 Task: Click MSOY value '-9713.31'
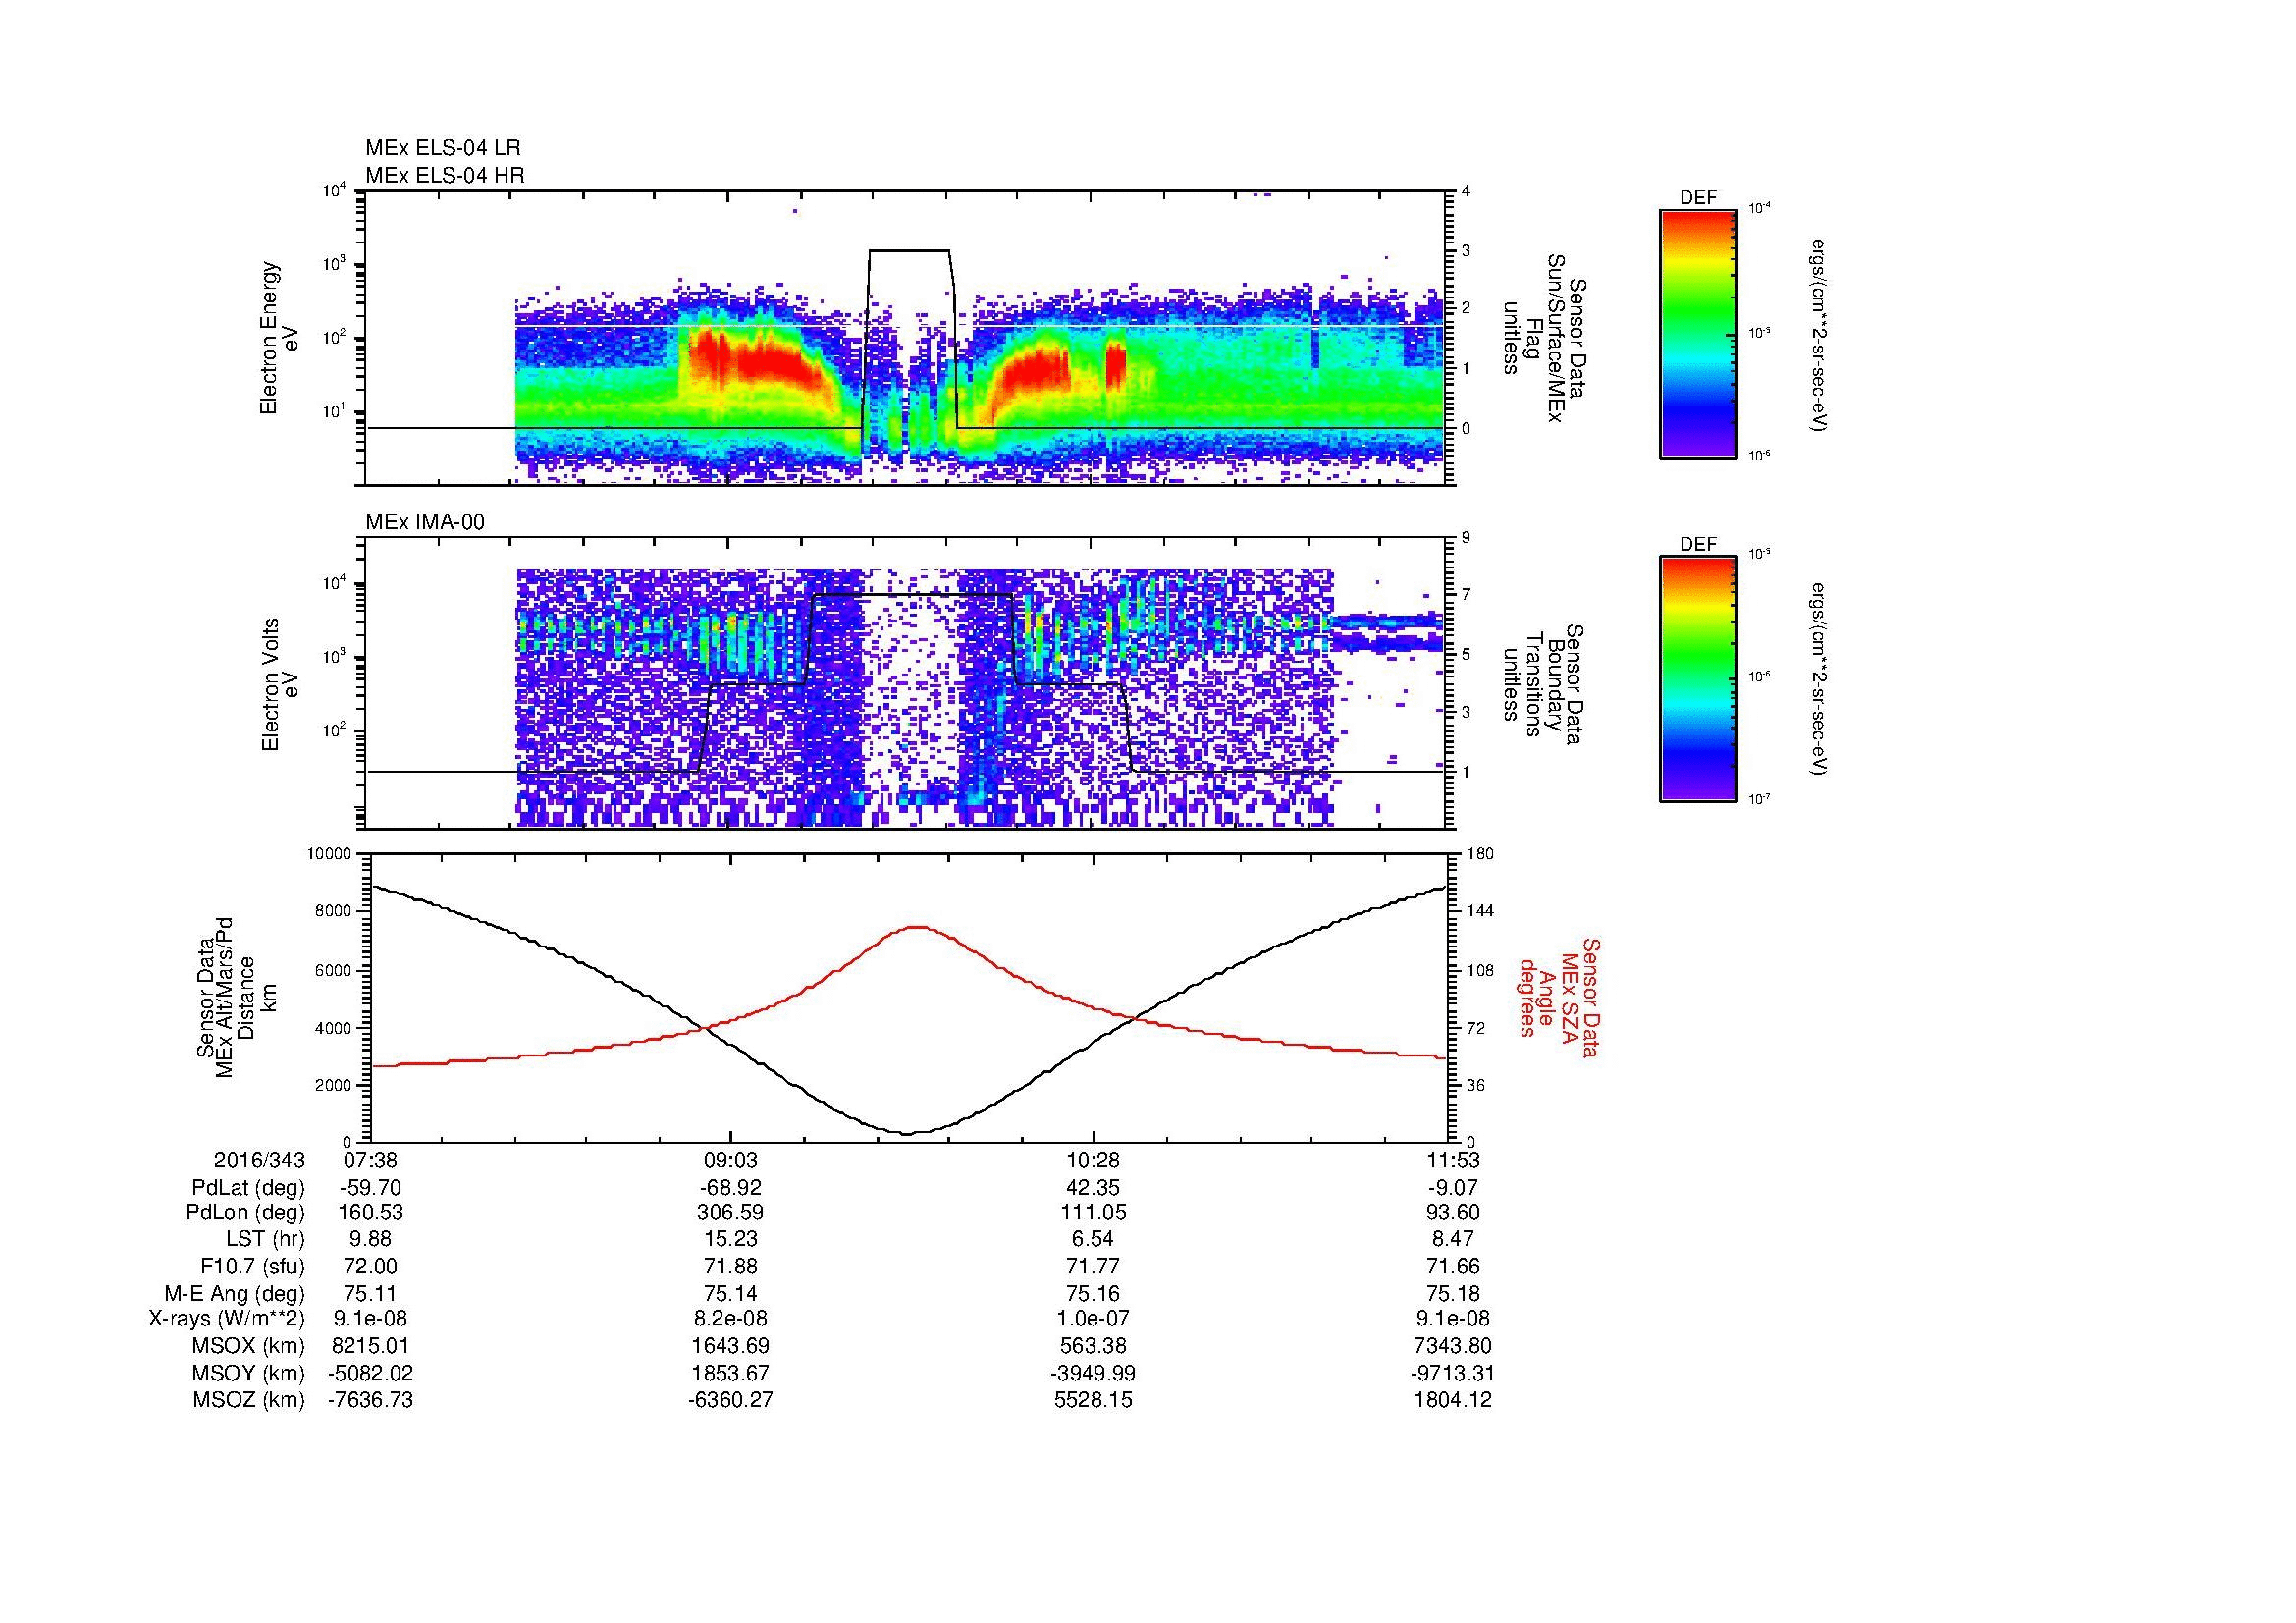[x=1453, y=1373]
